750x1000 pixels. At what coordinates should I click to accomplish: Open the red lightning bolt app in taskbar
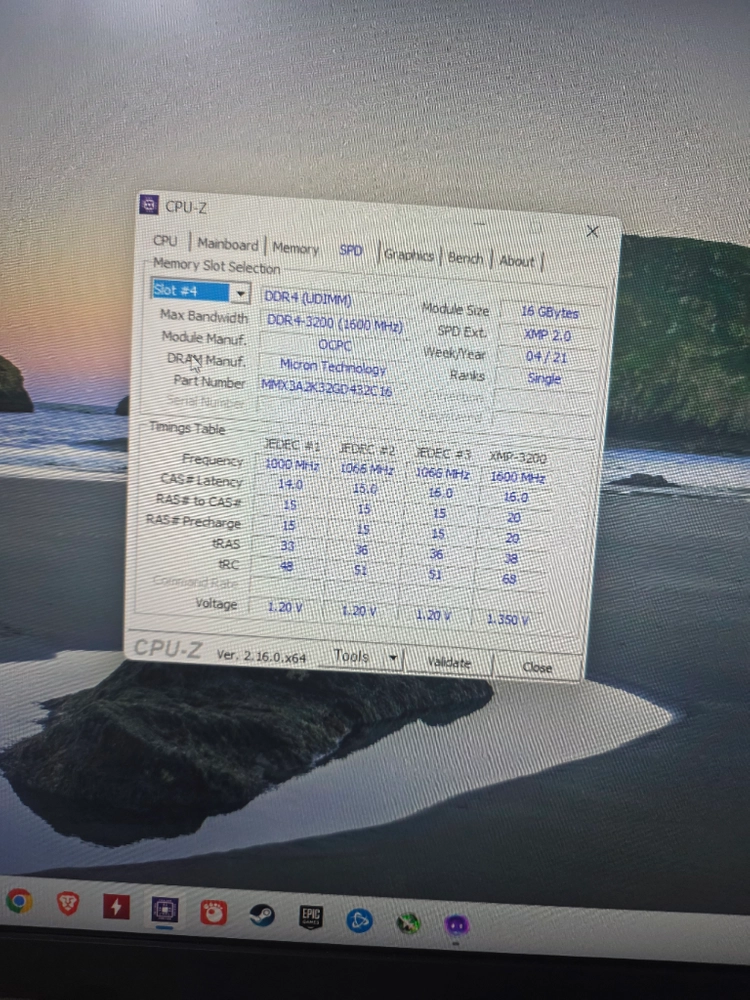tap(116, 907)
